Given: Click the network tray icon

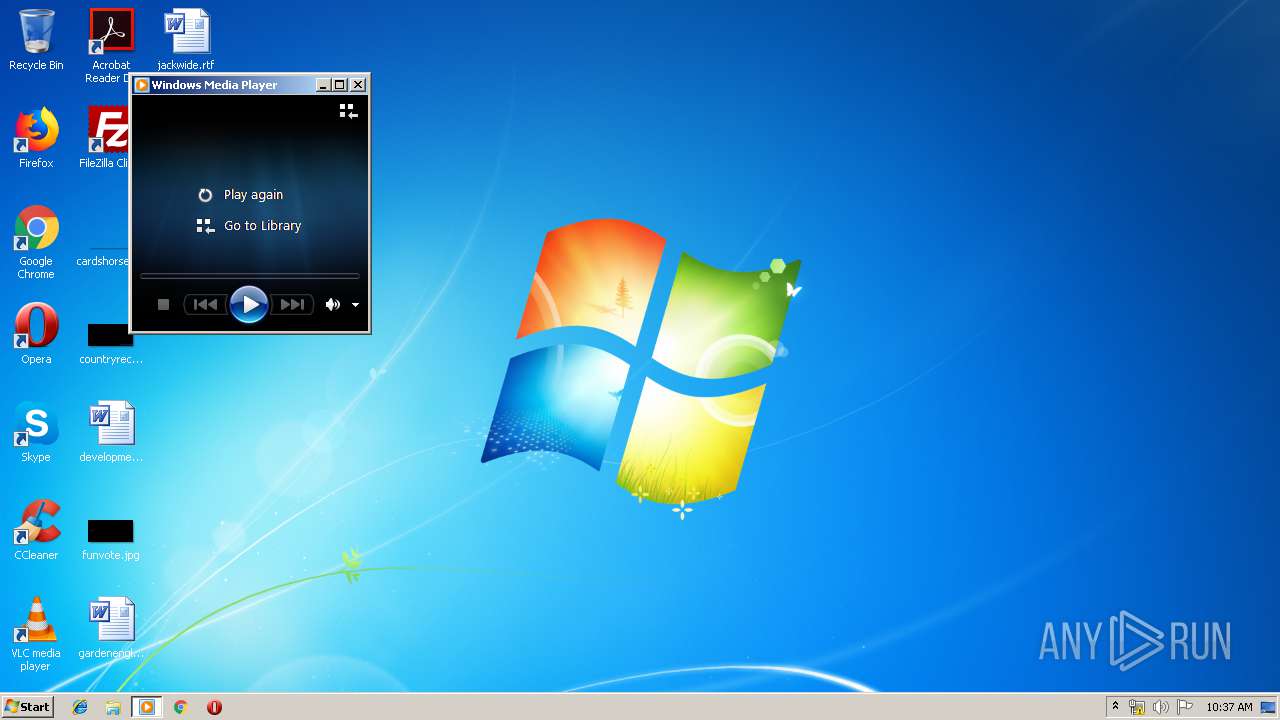Looking at the screenshot, I should [1137, 707].
